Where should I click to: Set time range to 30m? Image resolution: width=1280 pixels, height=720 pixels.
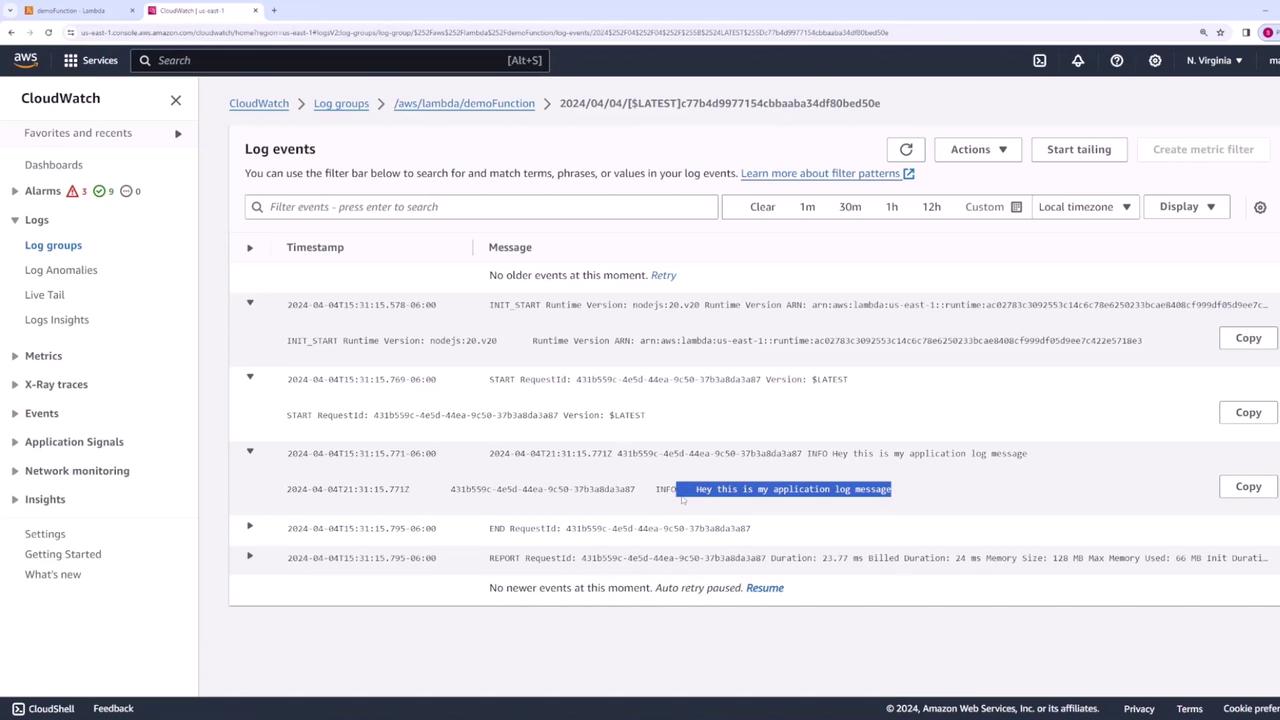point(850,207)
